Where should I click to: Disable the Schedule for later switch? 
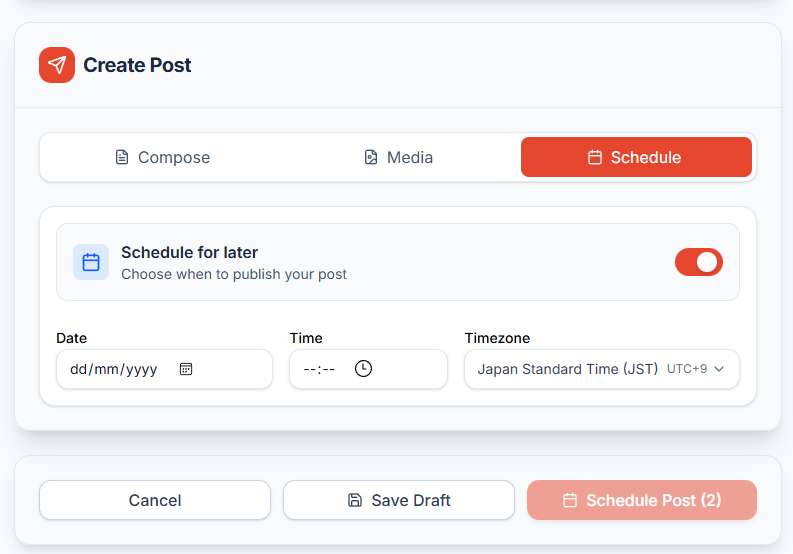coord(698,262)
